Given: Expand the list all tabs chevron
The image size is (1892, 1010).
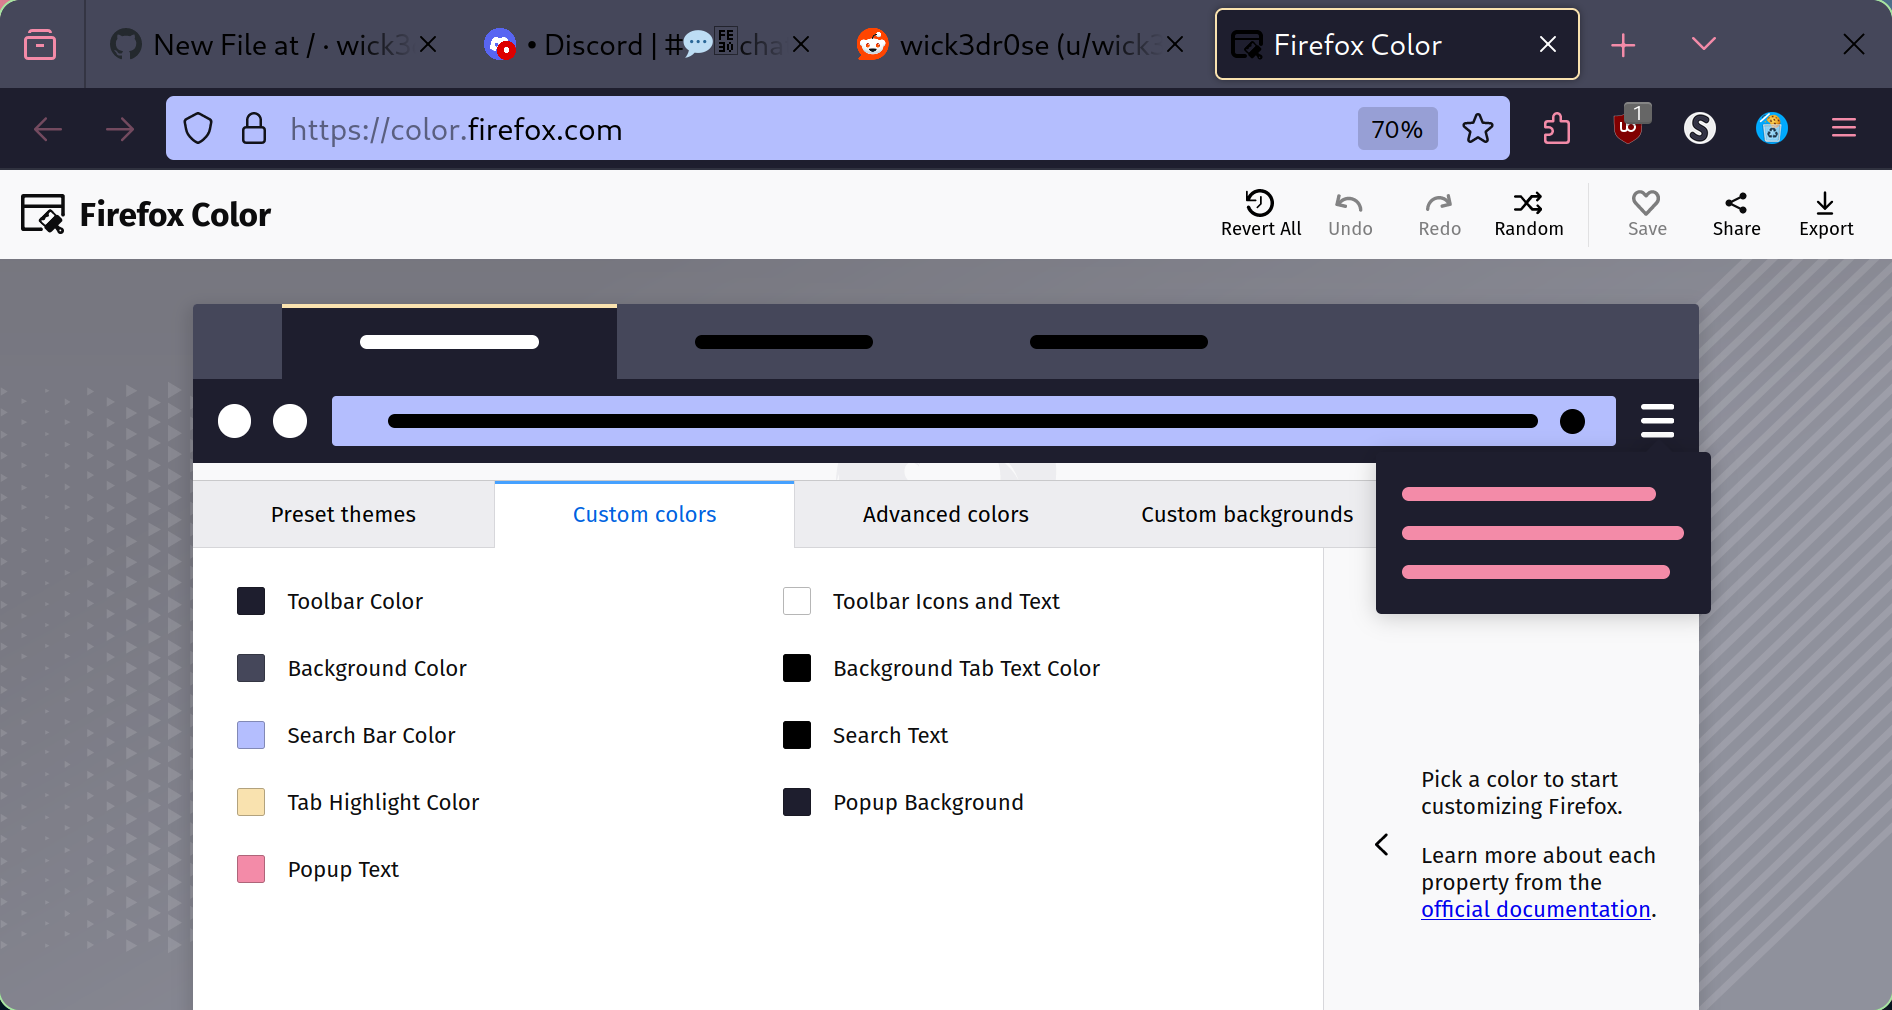Looking at the screenshot, I should click(1704, 44).
